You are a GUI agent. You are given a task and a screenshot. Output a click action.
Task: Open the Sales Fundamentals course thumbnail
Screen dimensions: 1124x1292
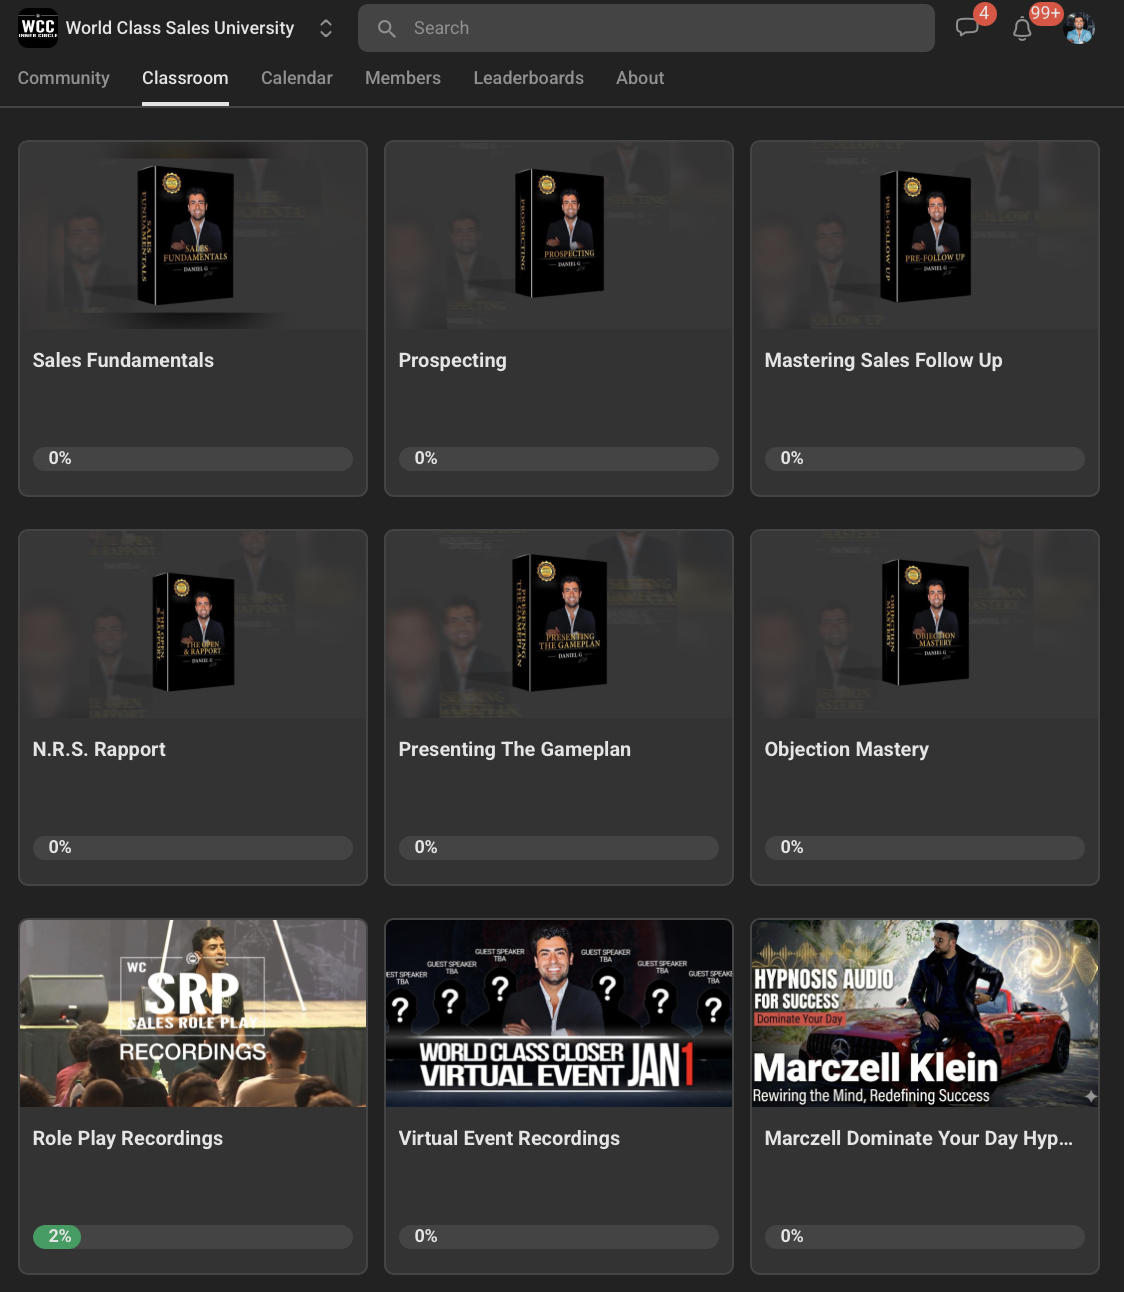point(193,236)
